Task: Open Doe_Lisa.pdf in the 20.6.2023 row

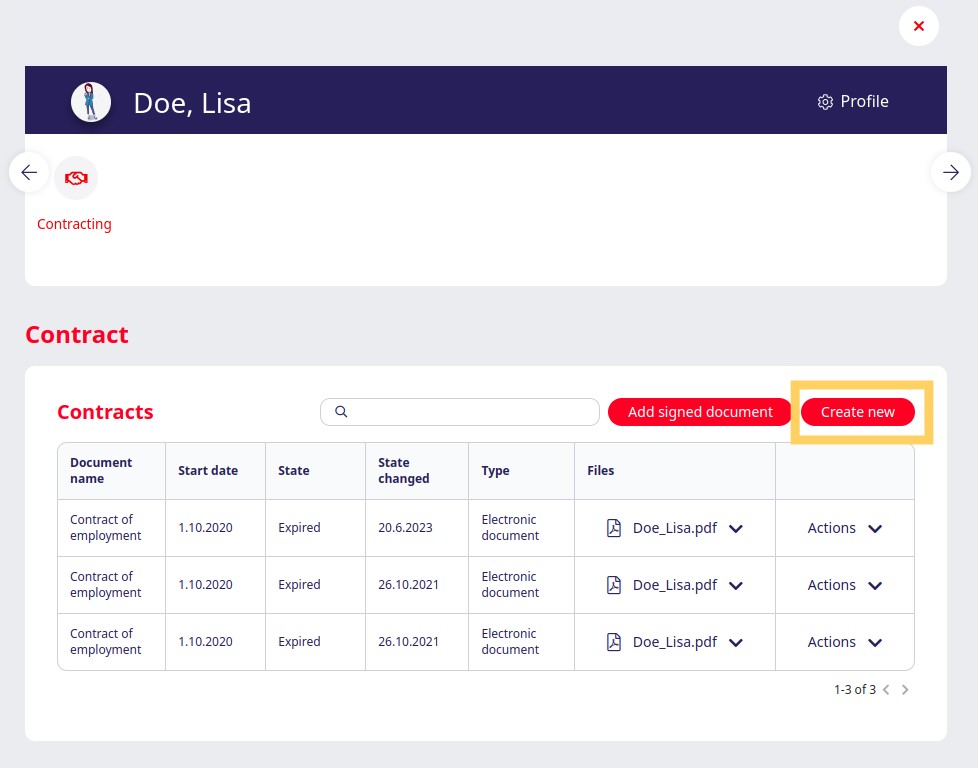Action: point(675,528)
